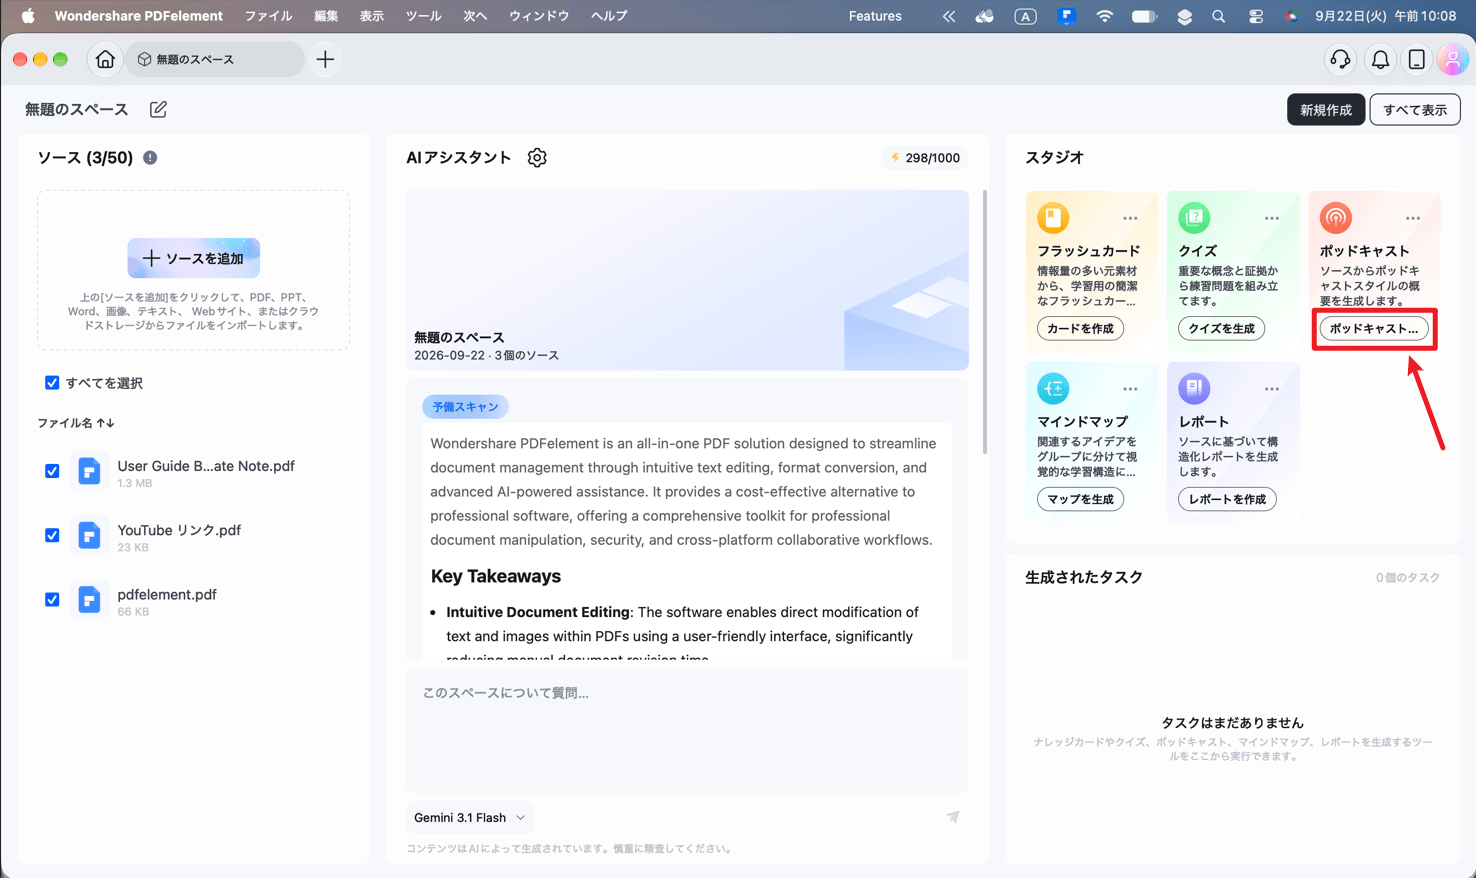Open more options for the Report card
1476x878 pixels.
(1271, 389)
